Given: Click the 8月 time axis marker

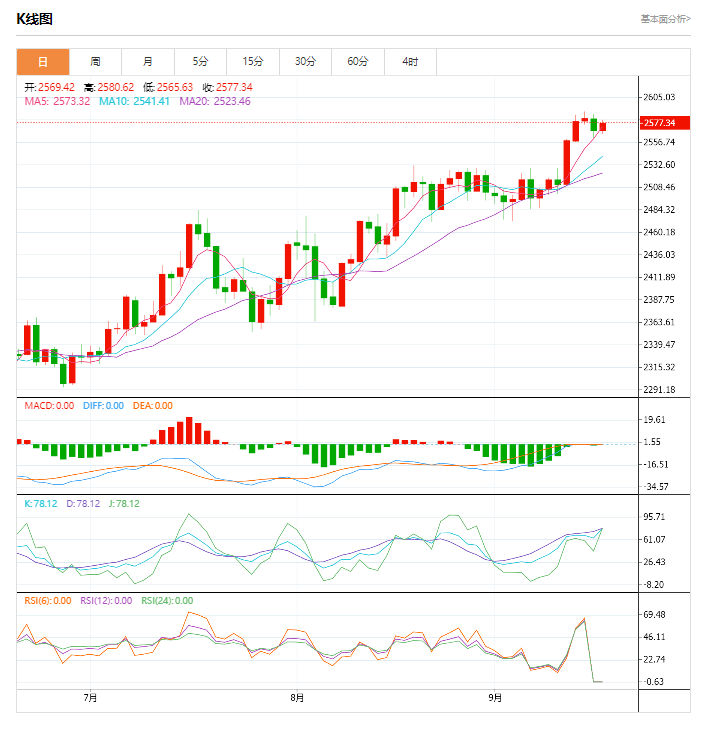Looking at the screenshot, I should pos(296,697).
